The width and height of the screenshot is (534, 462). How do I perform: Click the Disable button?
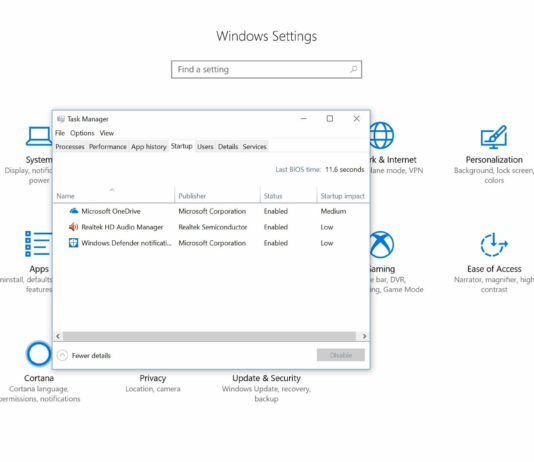[x=341, y=355]
